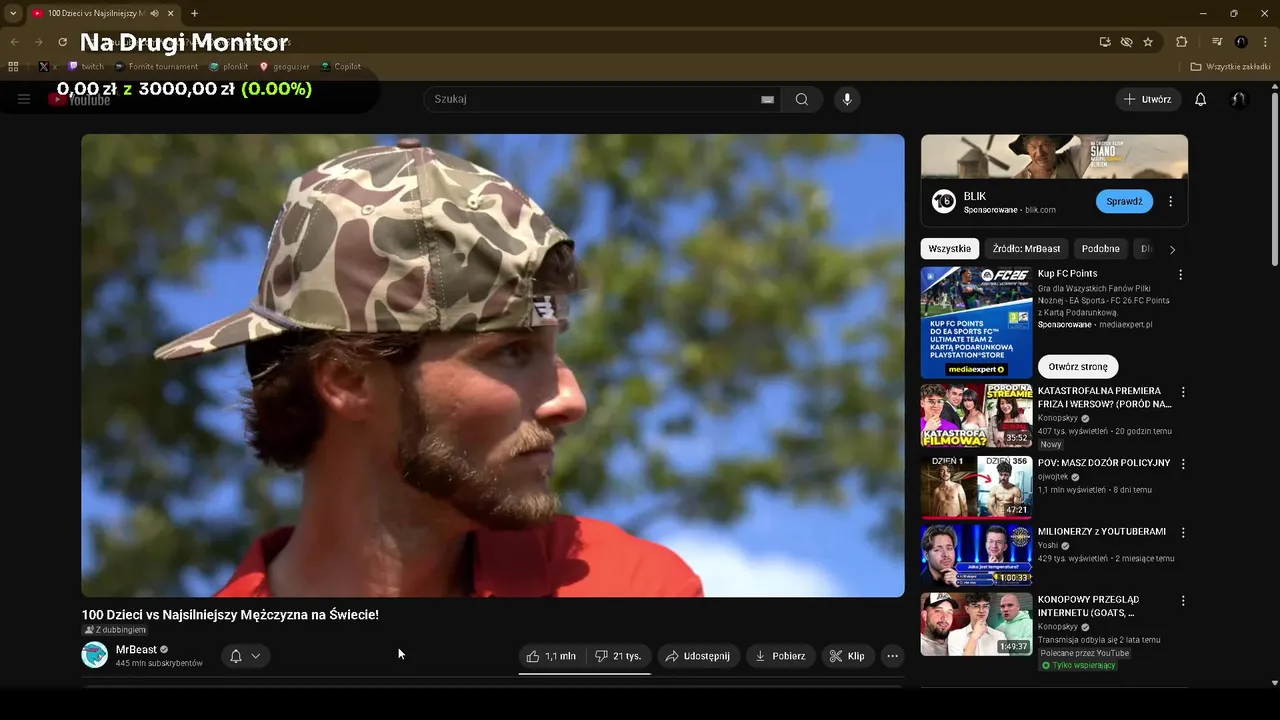Open the MILIONERZY z YOUTUBERAMI thumbnail
Screen dimensions: 1280x720
976,555
